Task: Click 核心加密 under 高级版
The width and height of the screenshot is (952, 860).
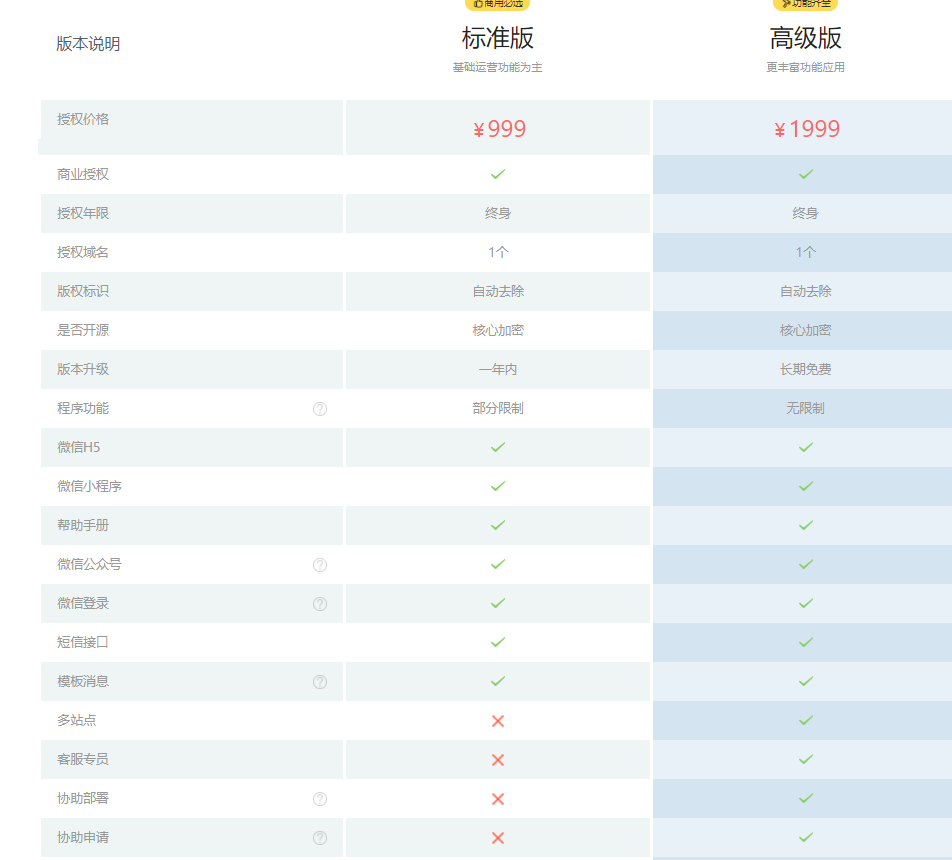Action: click(806, 330)
